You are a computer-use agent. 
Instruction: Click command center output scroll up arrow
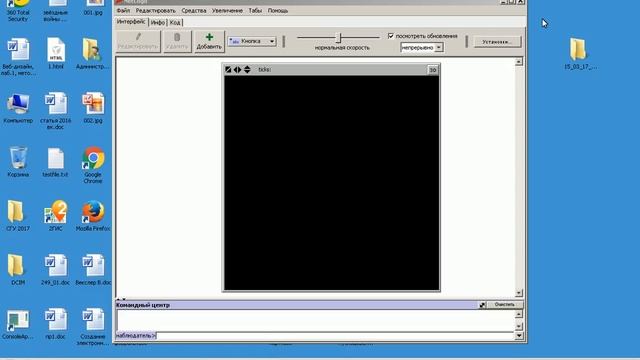[519, 314]
